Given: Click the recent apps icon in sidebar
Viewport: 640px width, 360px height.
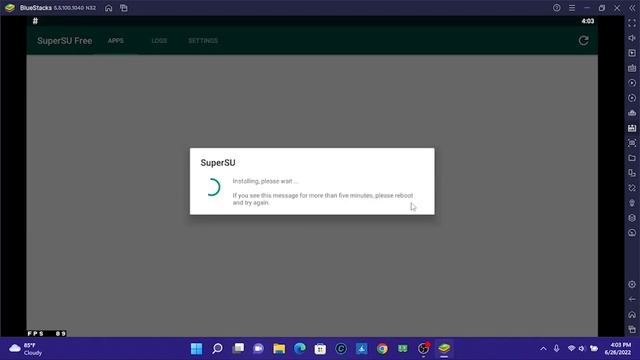Looking at the screenshot, I should coord(632,329).
